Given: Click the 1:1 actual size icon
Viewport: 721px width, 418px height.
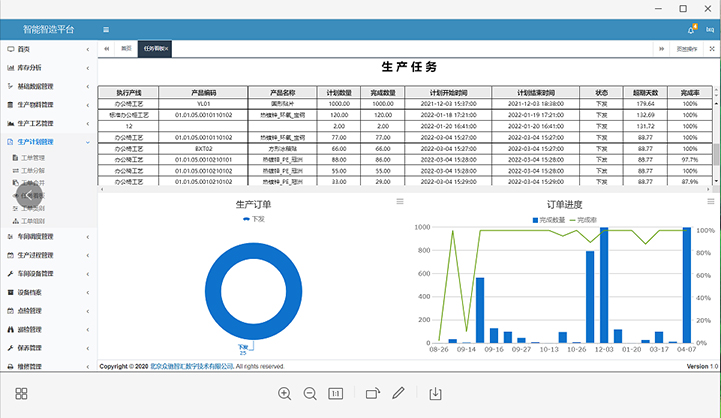Looking at the screenshot, I should tap(336, 394).
